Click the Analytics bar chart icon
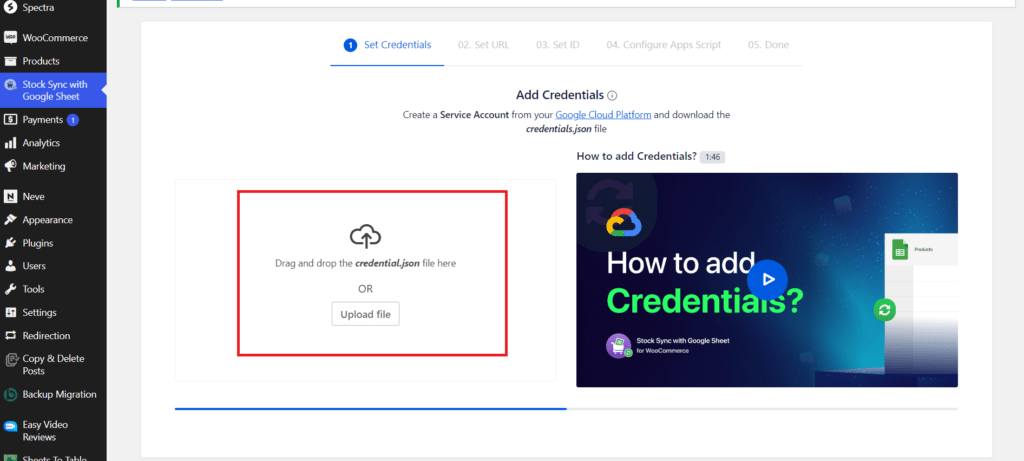This screenshot has height=461, width=1024. [10, 143]
